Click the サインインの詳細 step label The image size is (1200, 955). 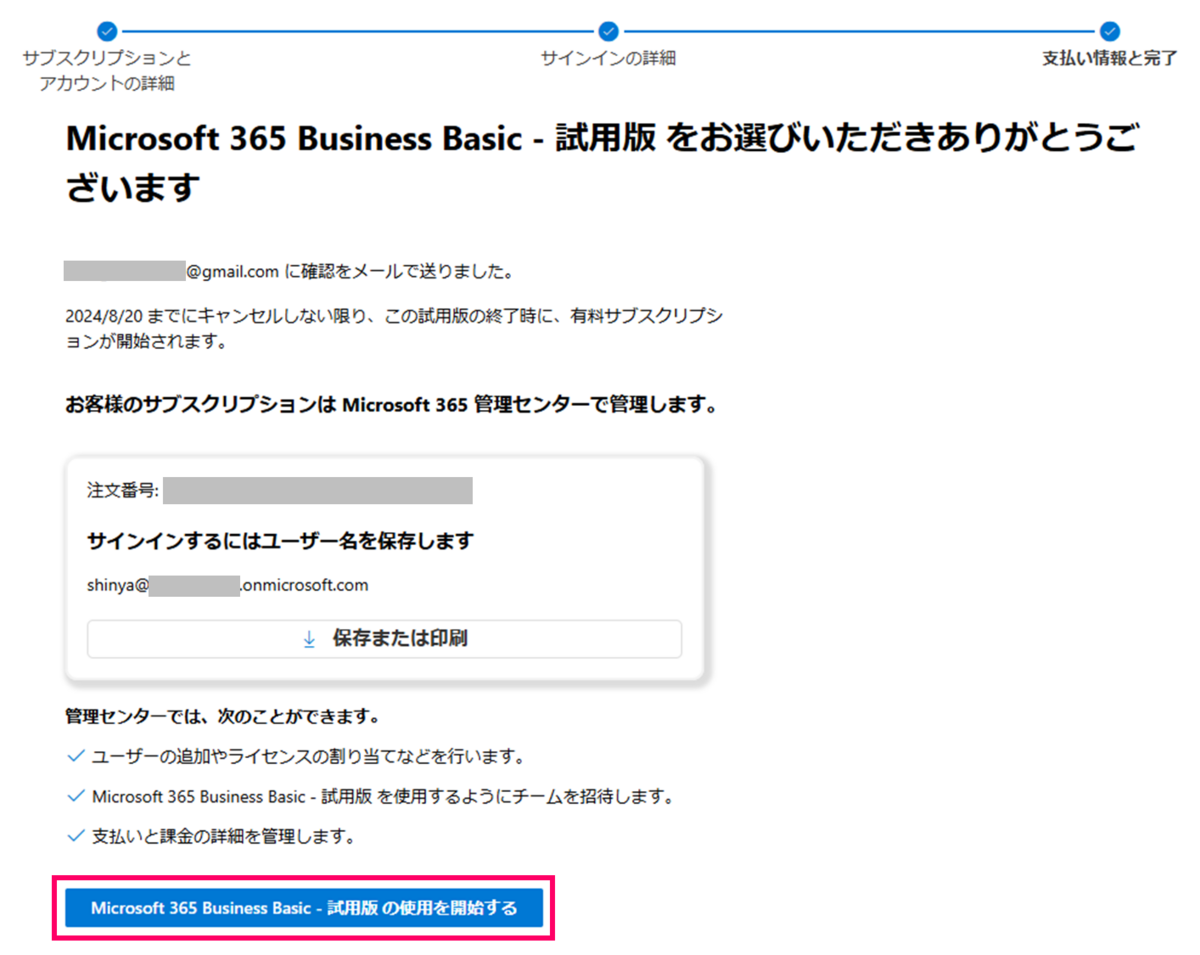tap(608, 58)
